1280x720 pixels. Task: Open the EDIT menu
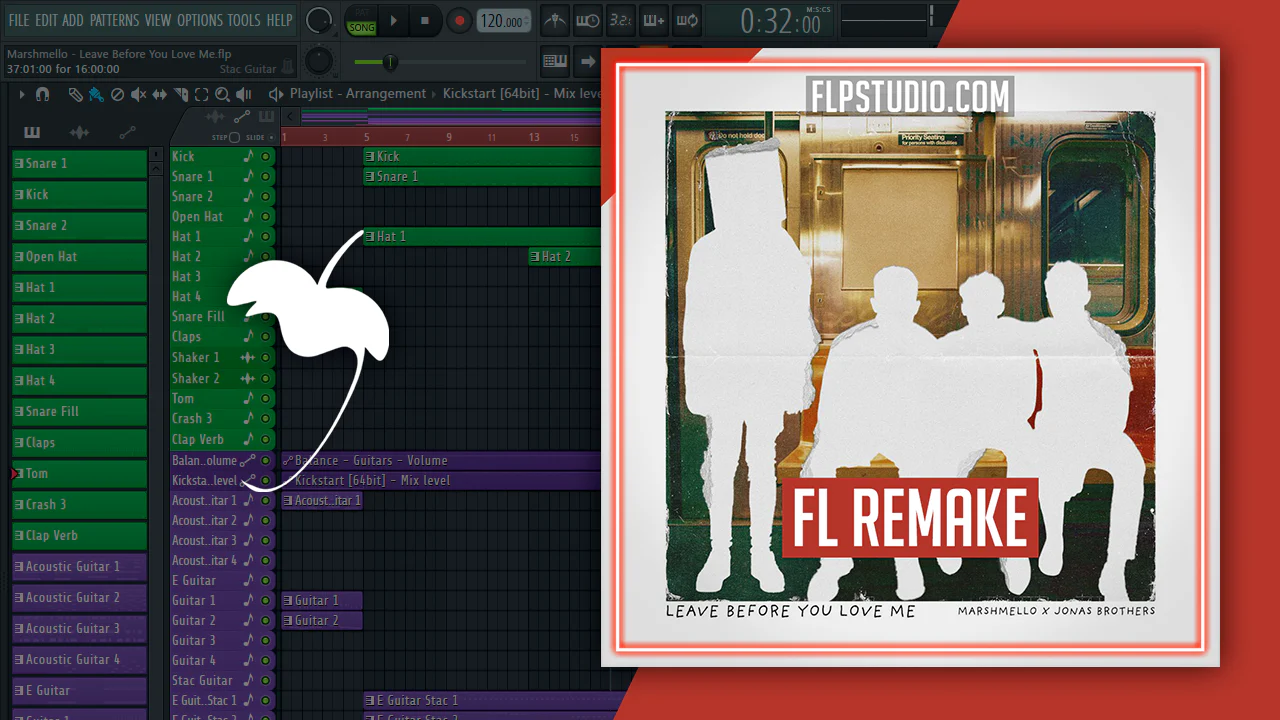click(46, 20)
